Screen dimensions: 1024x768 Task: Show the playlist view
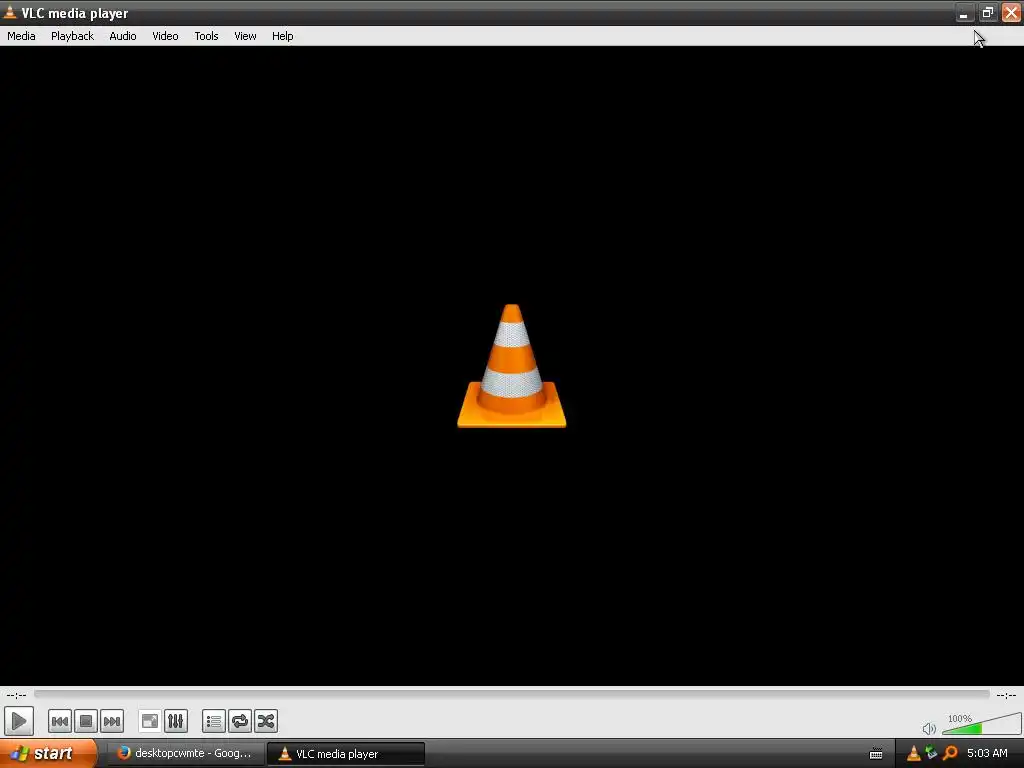point(214,721)
